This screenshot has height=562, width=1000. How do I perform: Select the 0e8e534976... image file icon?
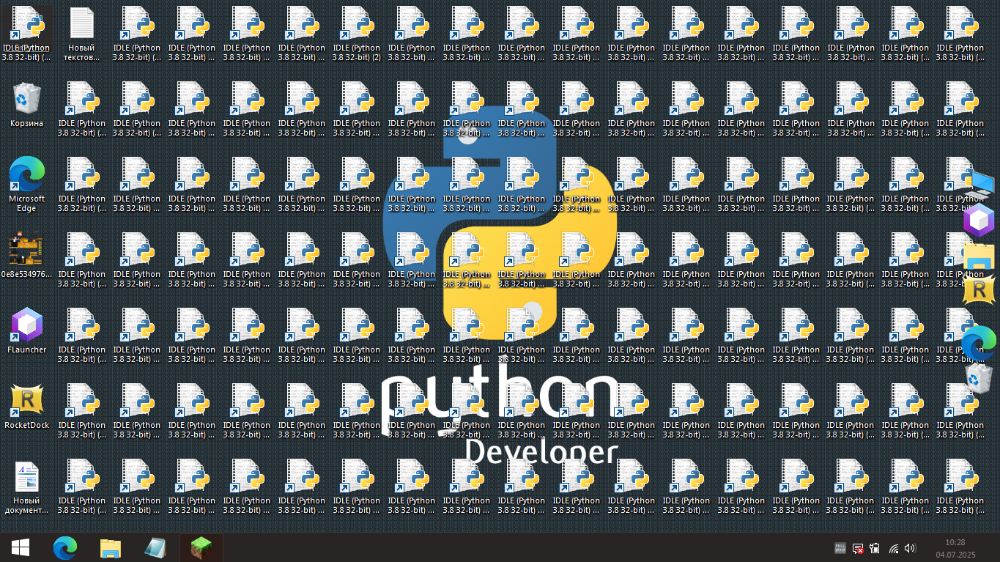coord(26,256)
